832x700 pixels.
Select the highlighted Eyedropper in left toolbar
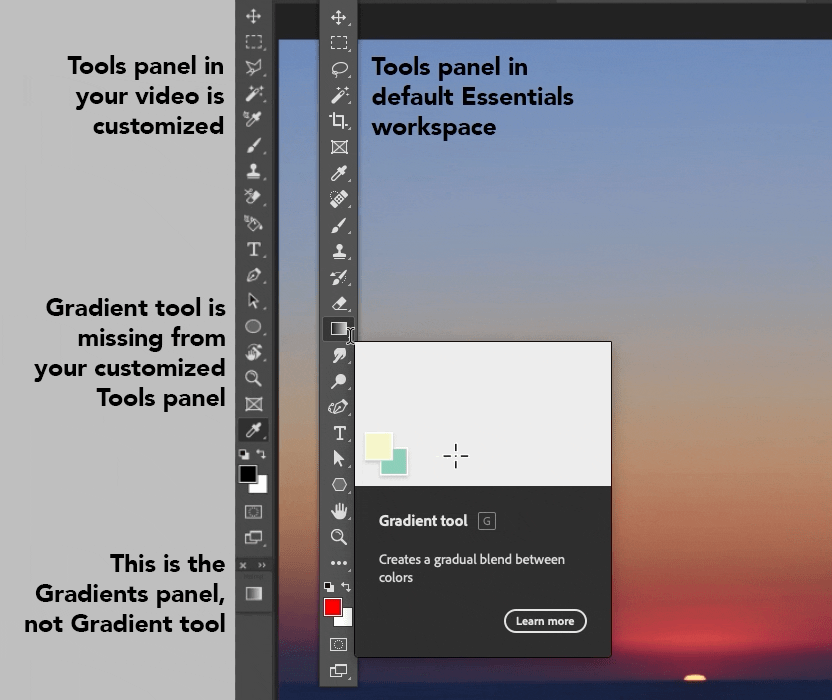[254, 430]
